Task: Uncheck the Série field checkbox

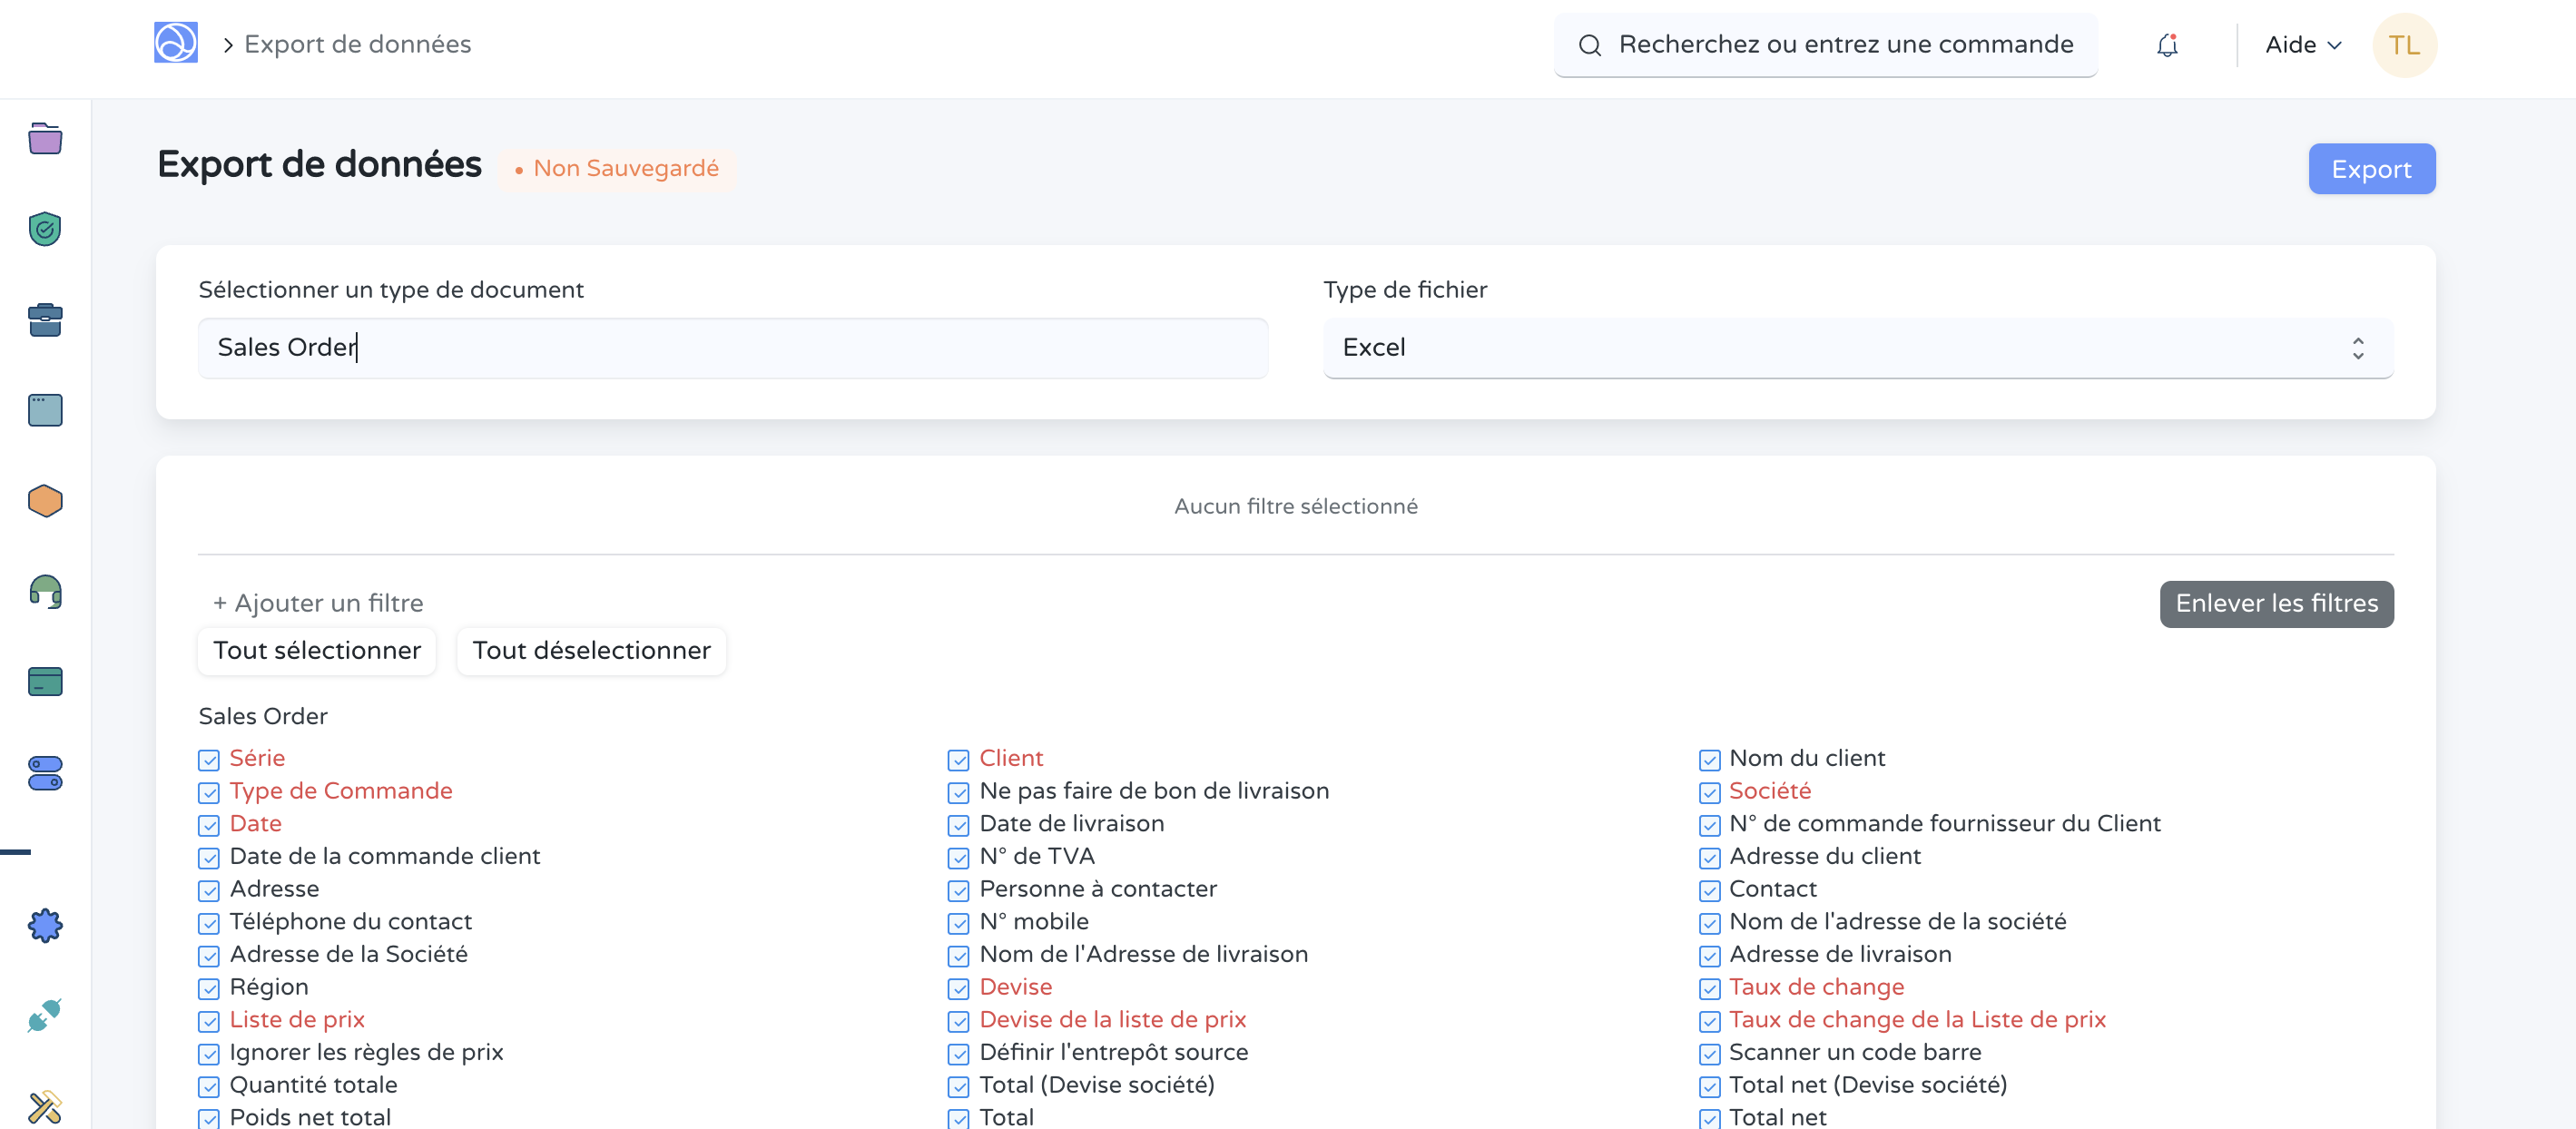Action: (x=209, y=760)
